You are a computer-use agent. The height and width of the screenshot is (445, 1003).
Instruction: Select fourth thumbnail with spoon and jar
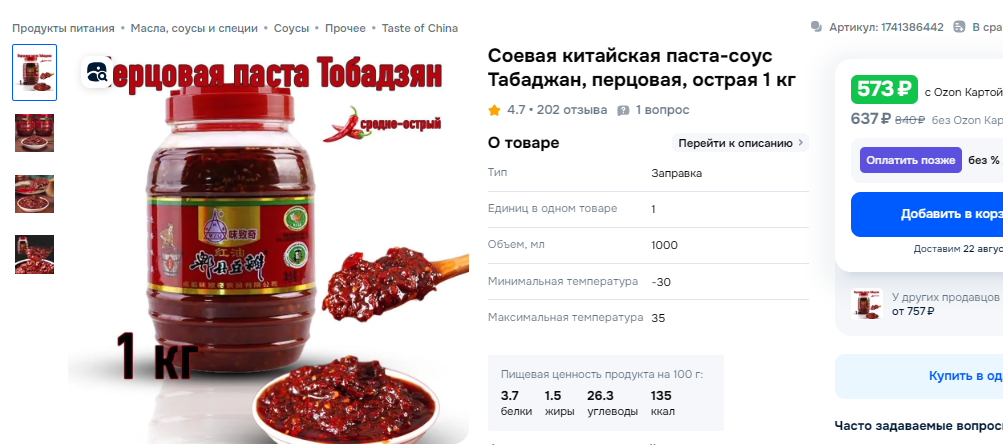(35, 254)
